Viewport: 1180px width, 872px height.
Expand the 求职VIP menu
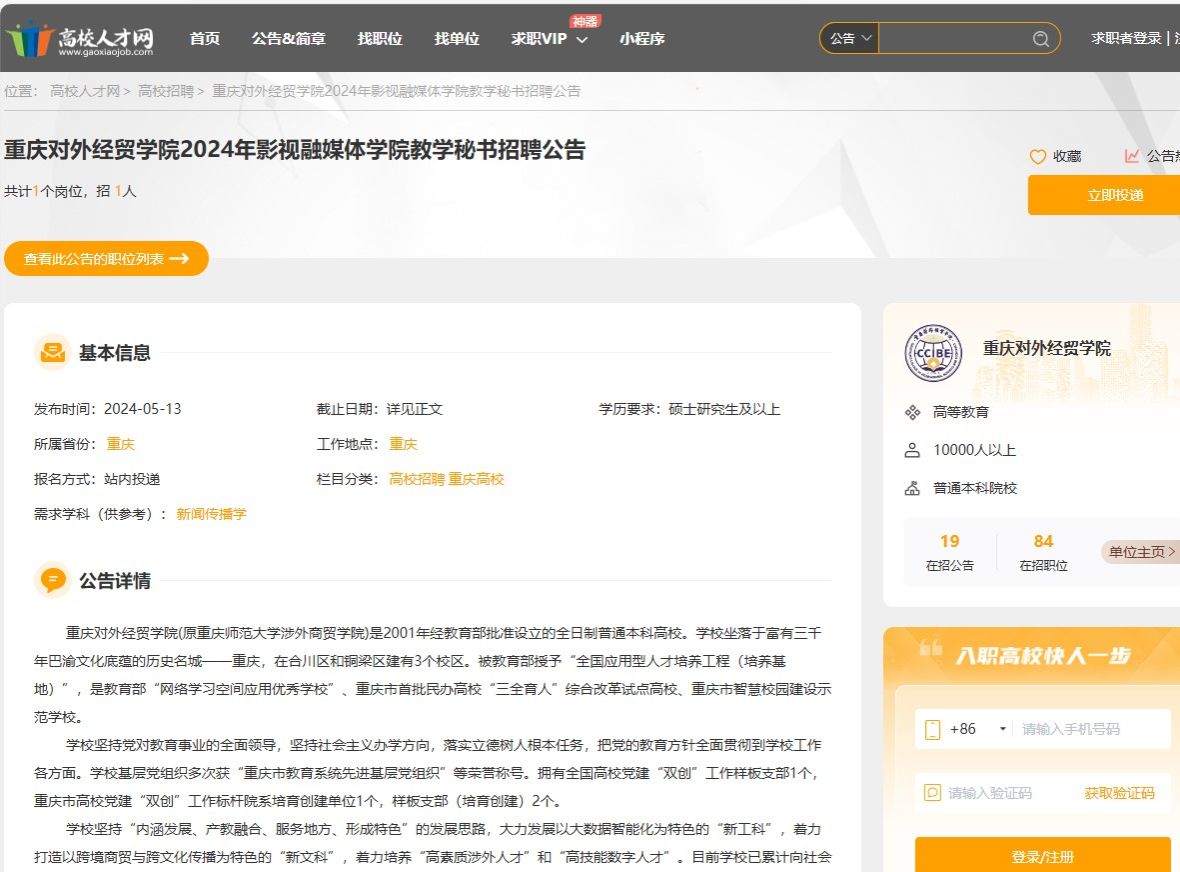point(549,39)
